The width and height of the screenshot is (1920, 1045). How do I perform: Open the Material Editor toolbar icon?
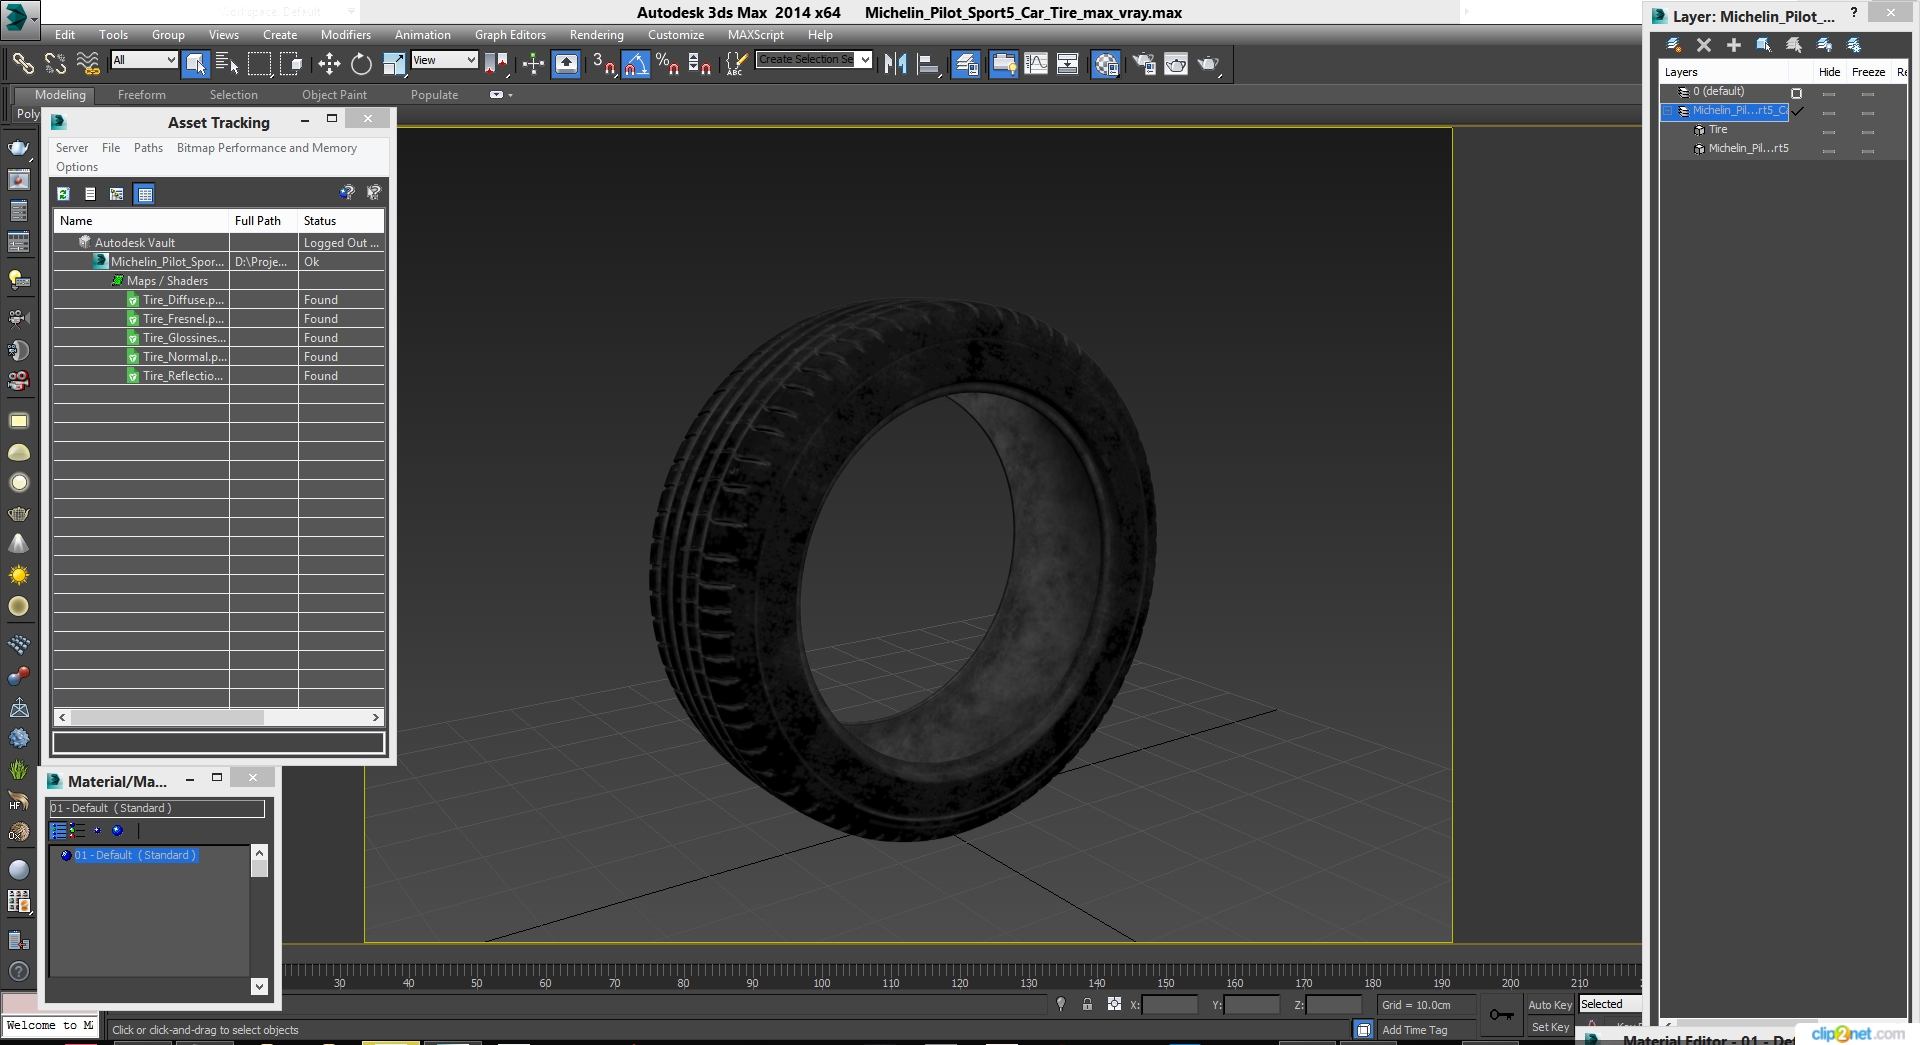(1106, 64)
